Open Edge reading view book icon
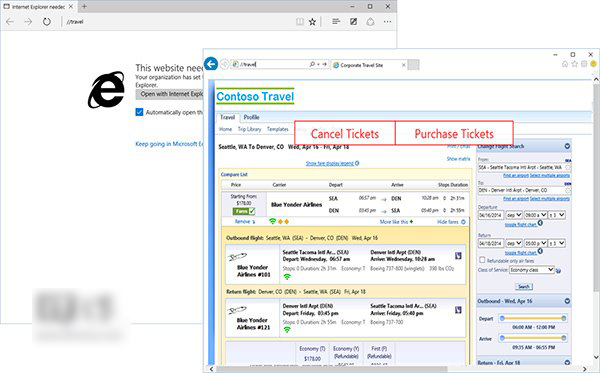The width and height of the screenshot is (600, 373). click(x=300, y=22)
